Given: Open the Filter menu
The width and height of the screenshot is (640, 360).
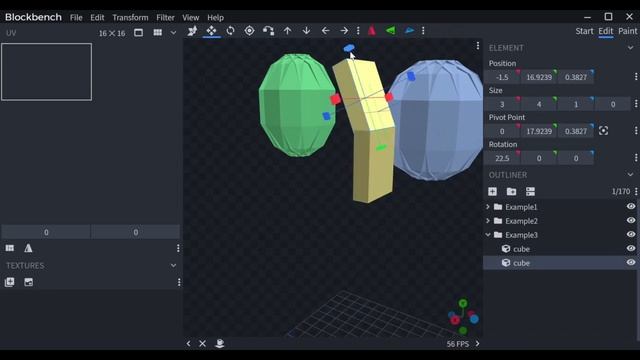Looking at the screenshot, I should (165, 18).
